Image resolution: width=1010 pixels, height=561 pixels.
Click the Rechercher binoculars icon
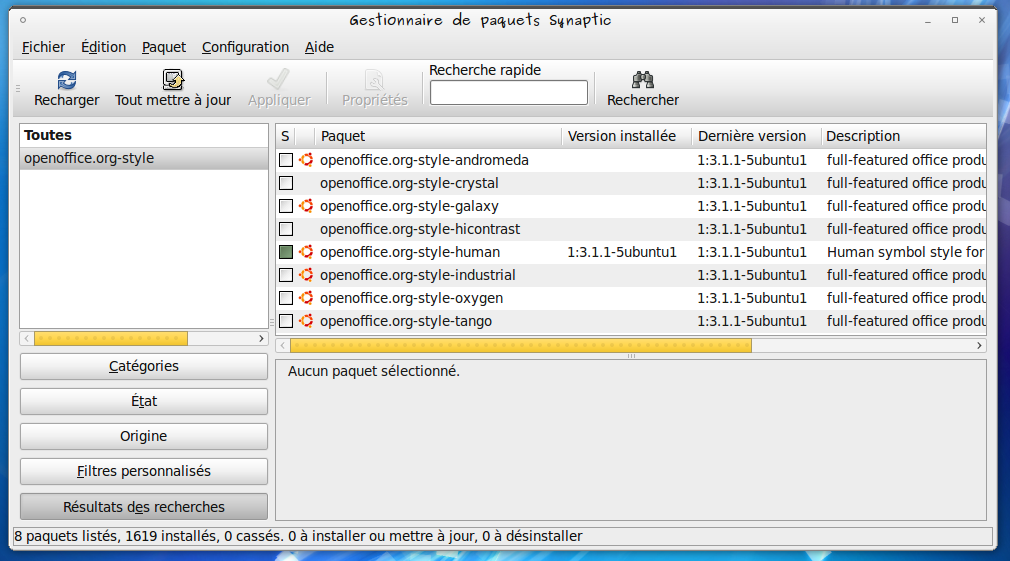[643, 80]
